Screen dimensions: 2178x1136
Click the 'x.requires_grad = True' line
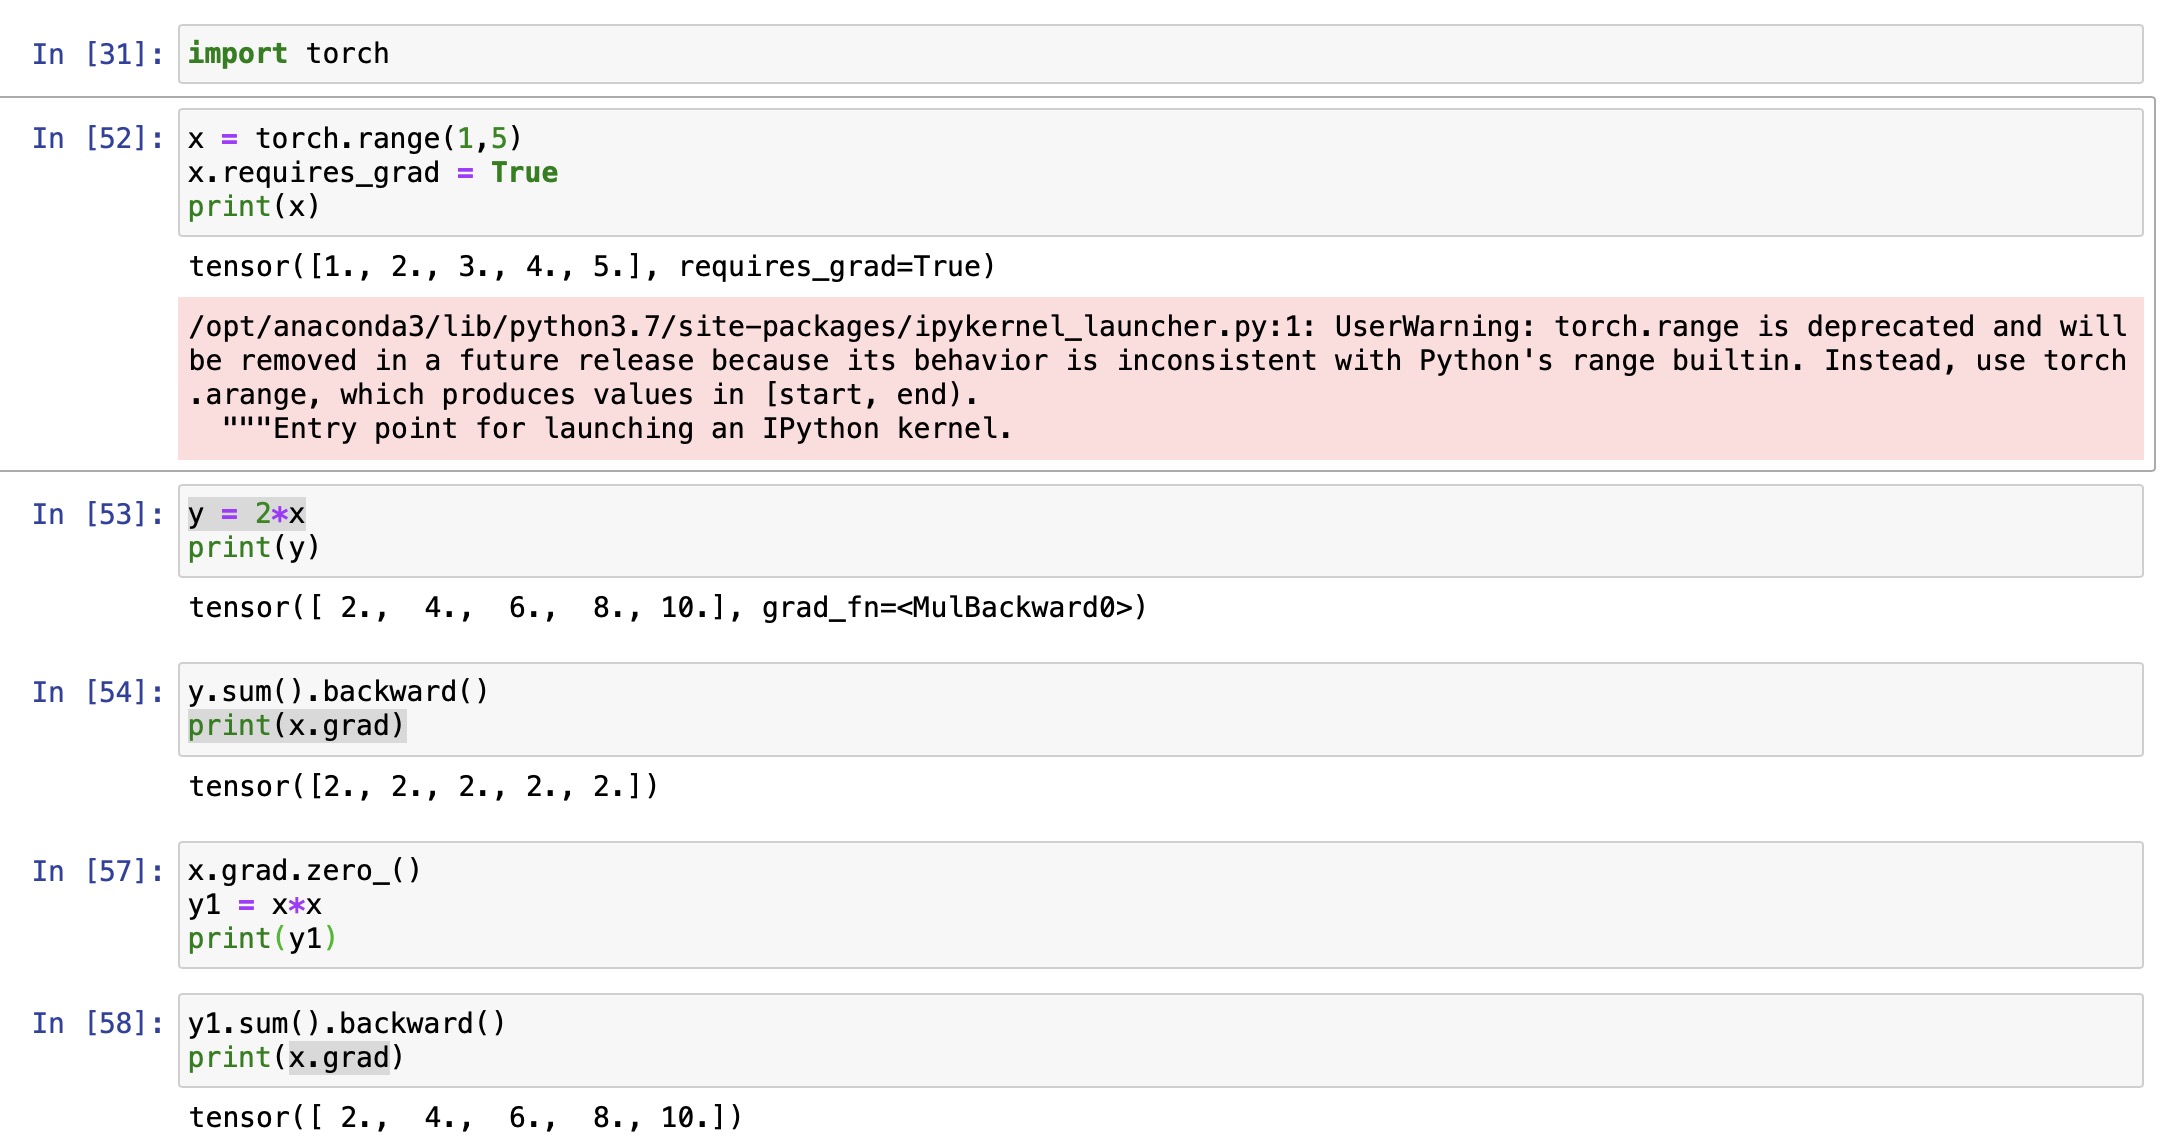[372, 173]
